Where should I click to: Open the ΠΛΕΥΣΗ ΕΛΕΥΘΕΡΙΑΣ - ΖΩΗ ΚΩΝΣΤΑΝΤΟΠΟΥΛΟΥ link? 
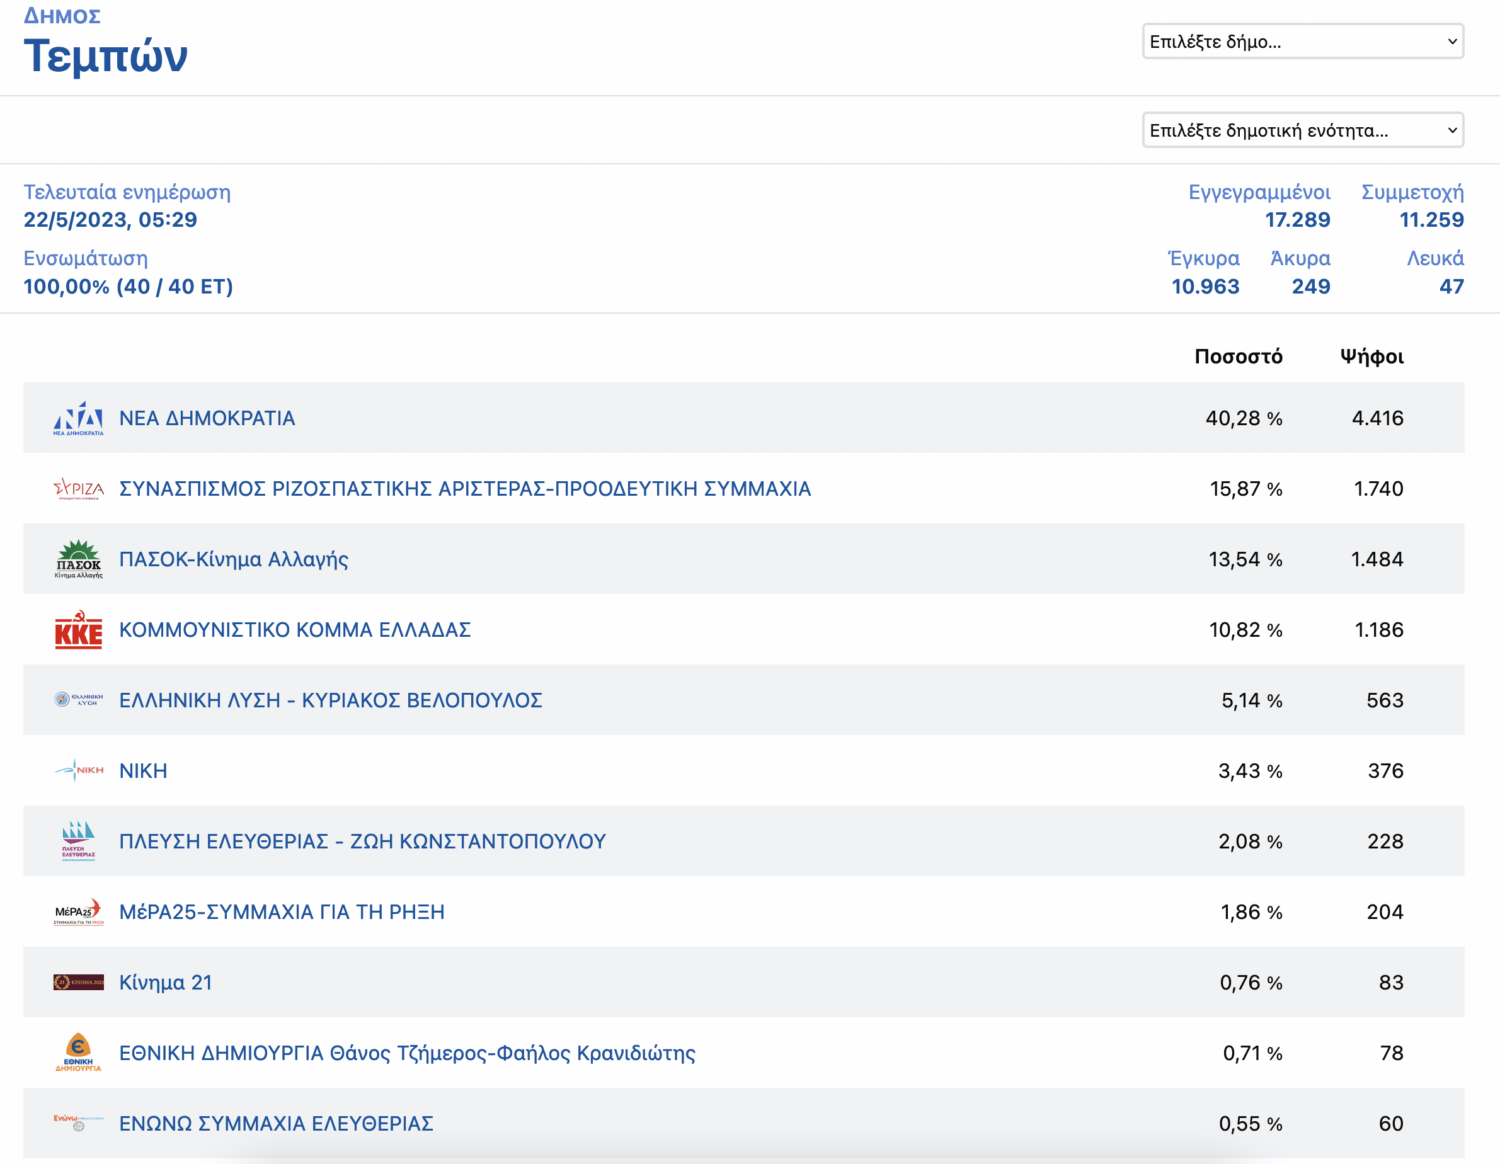[363, 841]
